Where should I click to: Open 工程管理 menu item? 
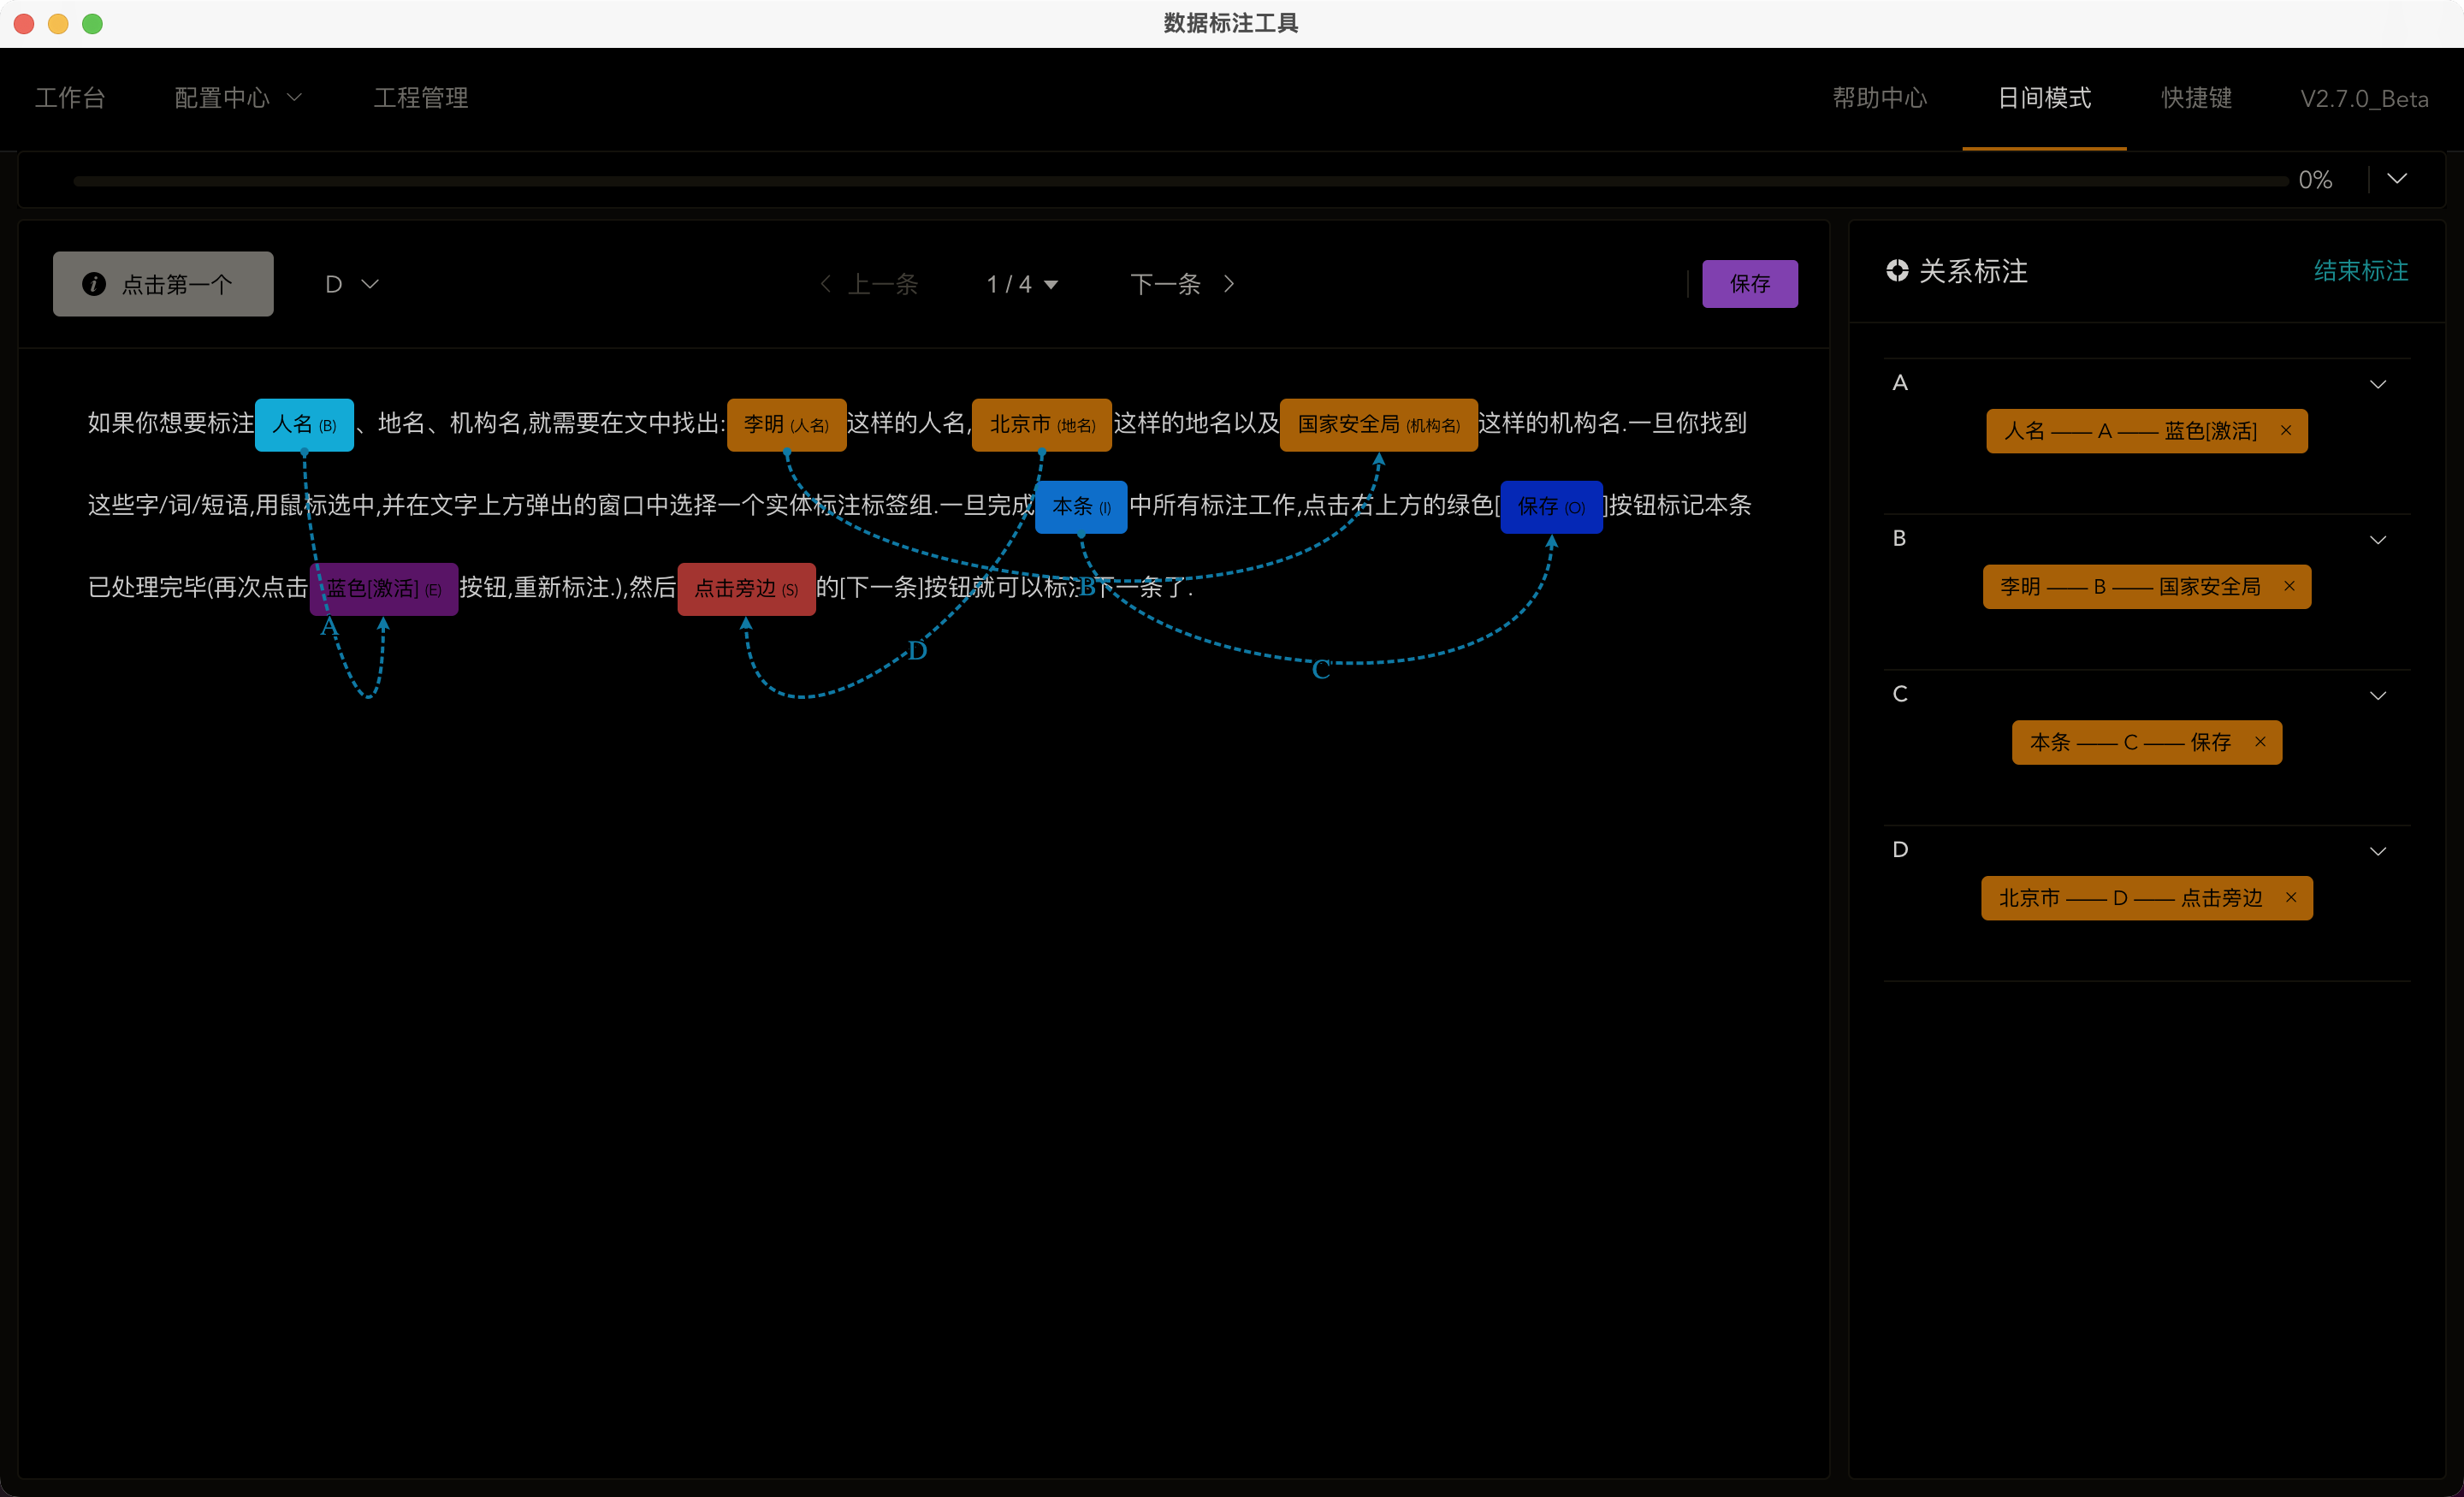(420, 98)
